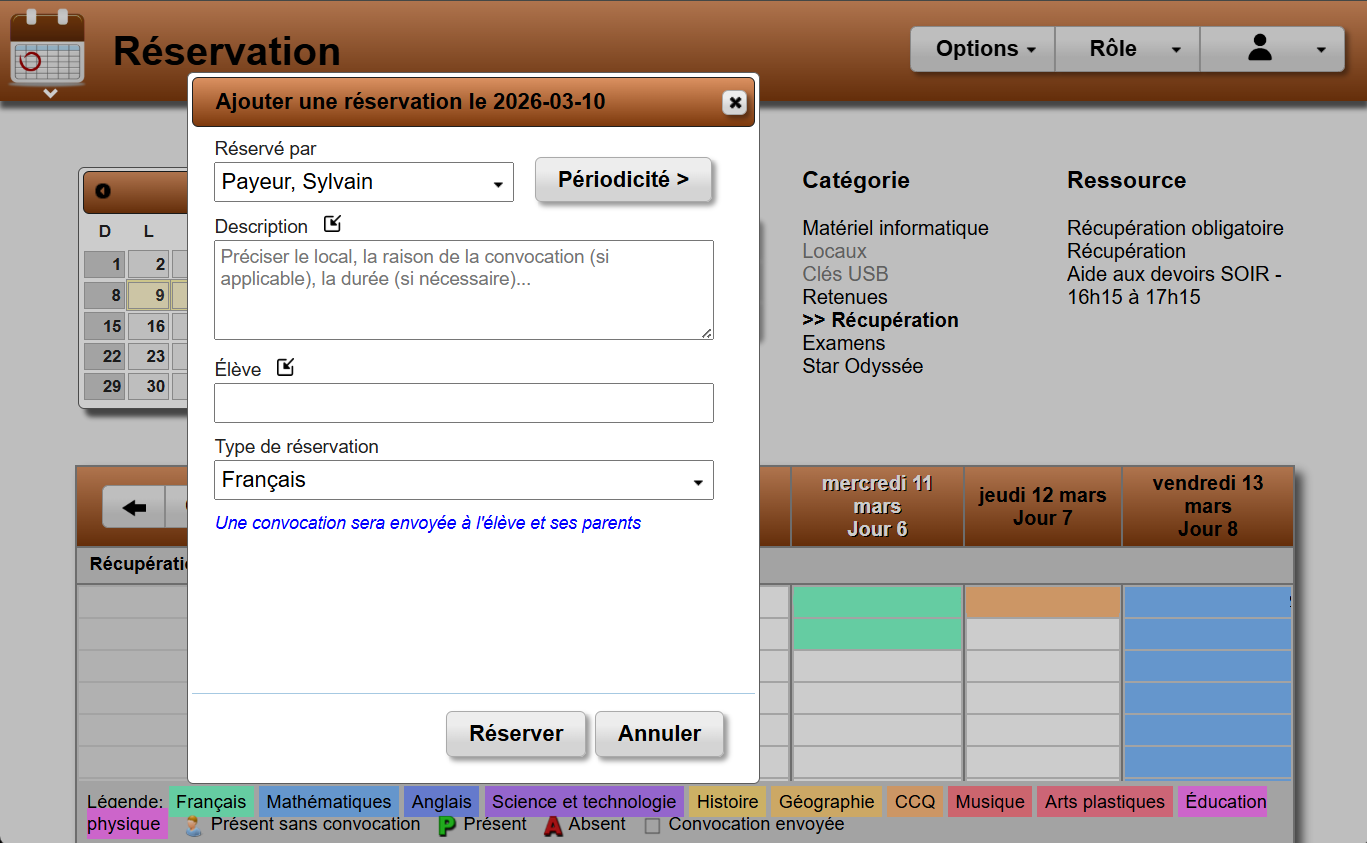Expand the Type de réservation dropdown
This screenshot has width=1367, height=843.
pyautogui.click(x=464, y=480)
